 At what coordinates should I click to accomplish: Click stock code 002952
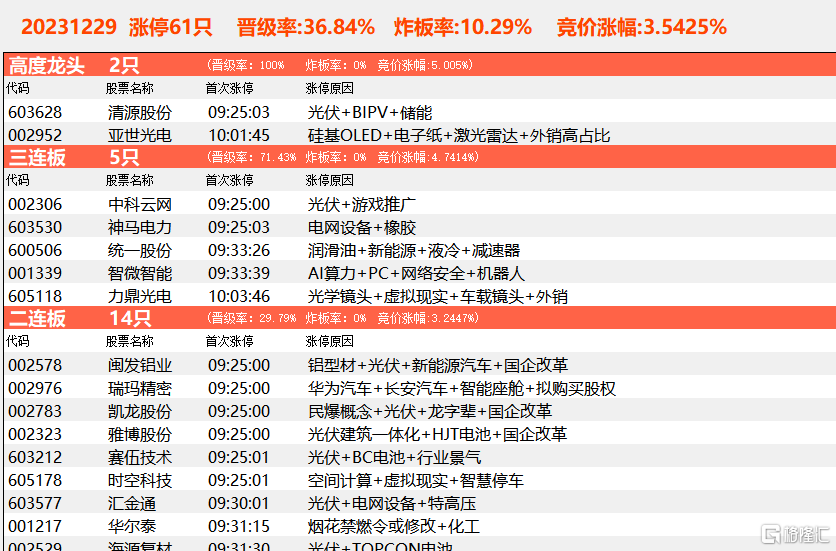click(35, 135)
